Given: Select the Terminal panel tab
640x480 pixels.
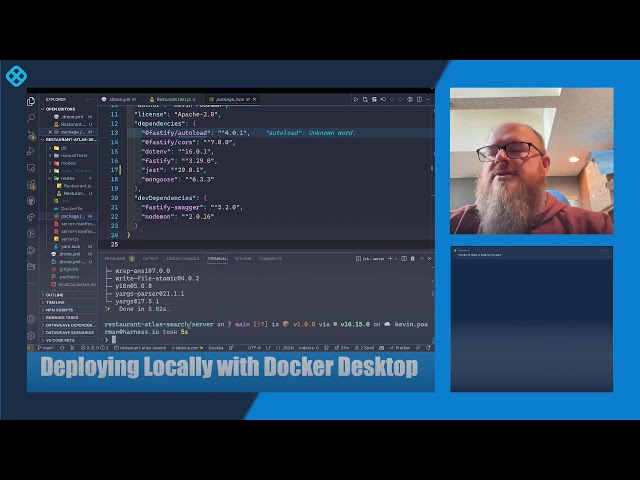Looking at the screenshot, I should pyautogui.click(x=217, y=259).
